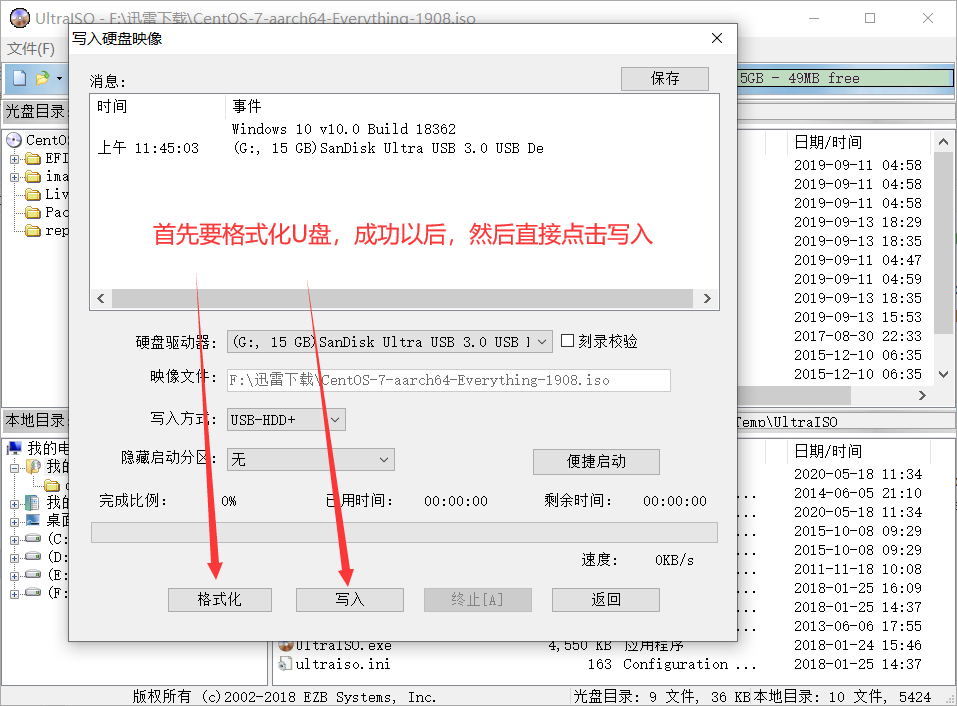Select the repodata folder icon

(33, 231)
